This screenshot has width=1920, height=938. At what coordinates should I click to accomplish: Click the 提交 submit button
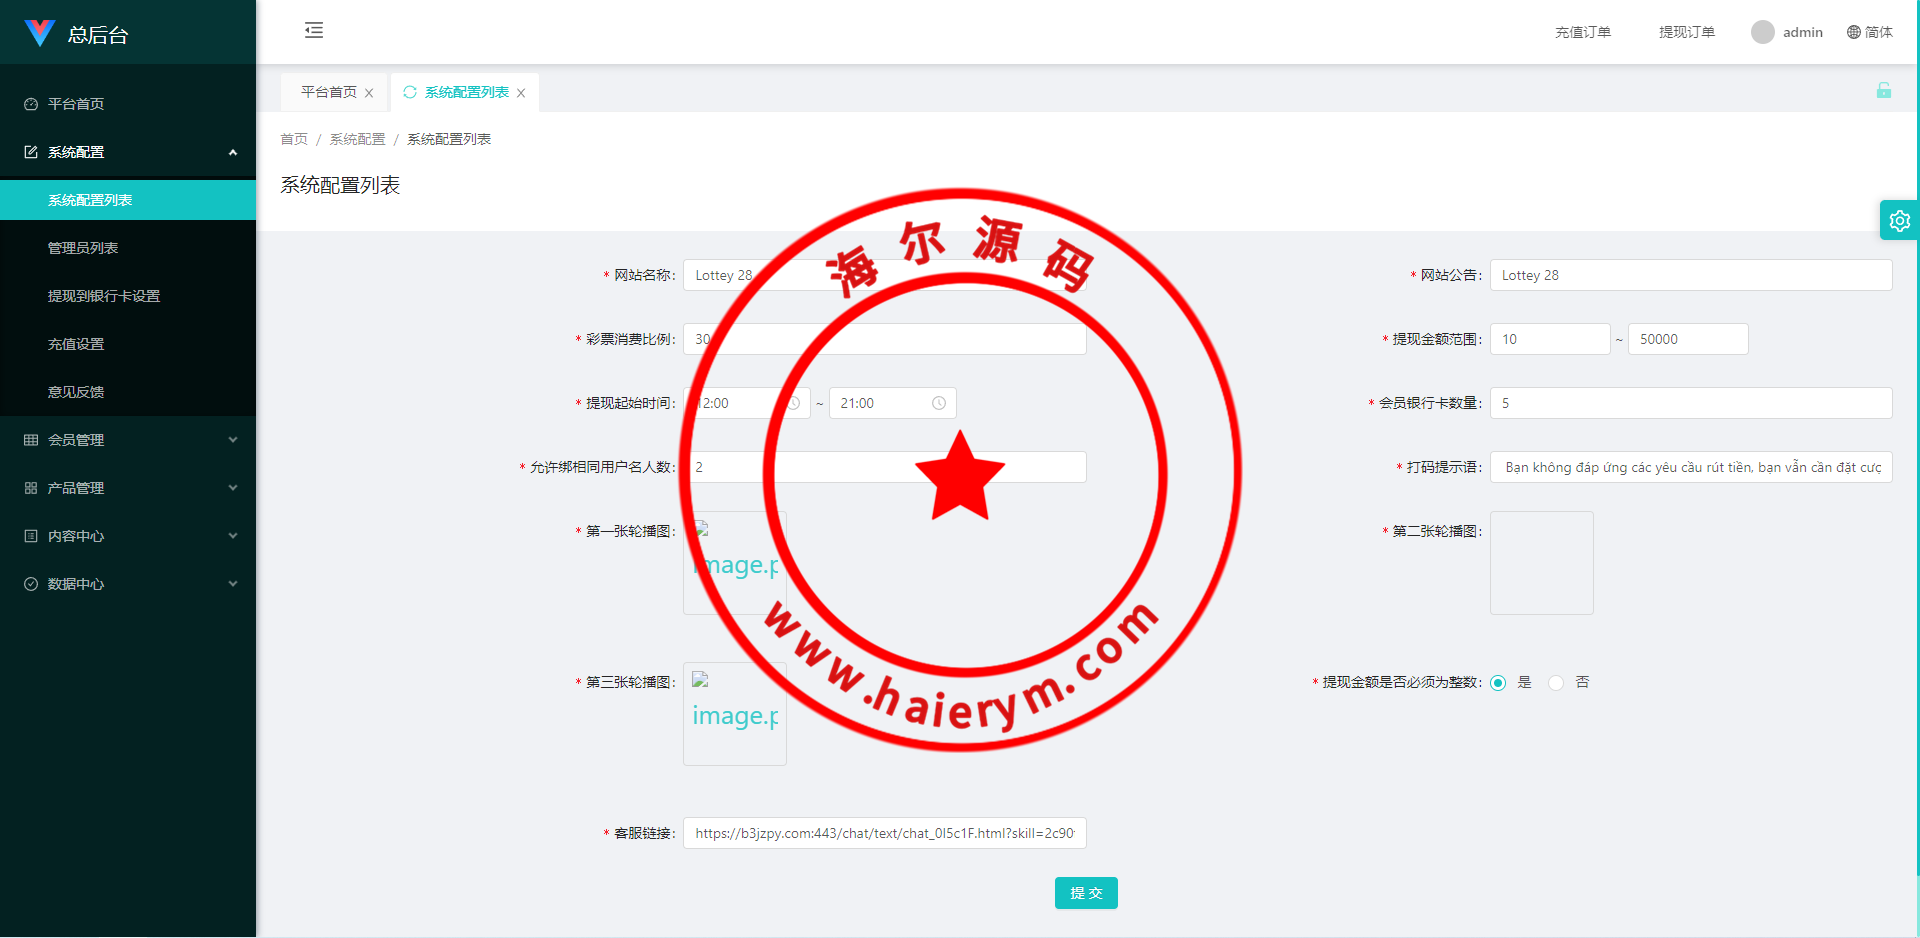pyautogui.click(x=1085, y=893)
